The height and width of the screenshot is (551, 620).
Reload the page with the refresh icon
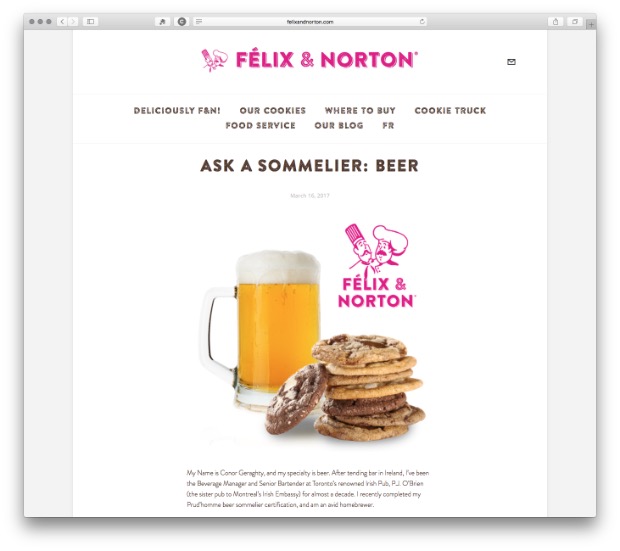(x=422, y=21)
